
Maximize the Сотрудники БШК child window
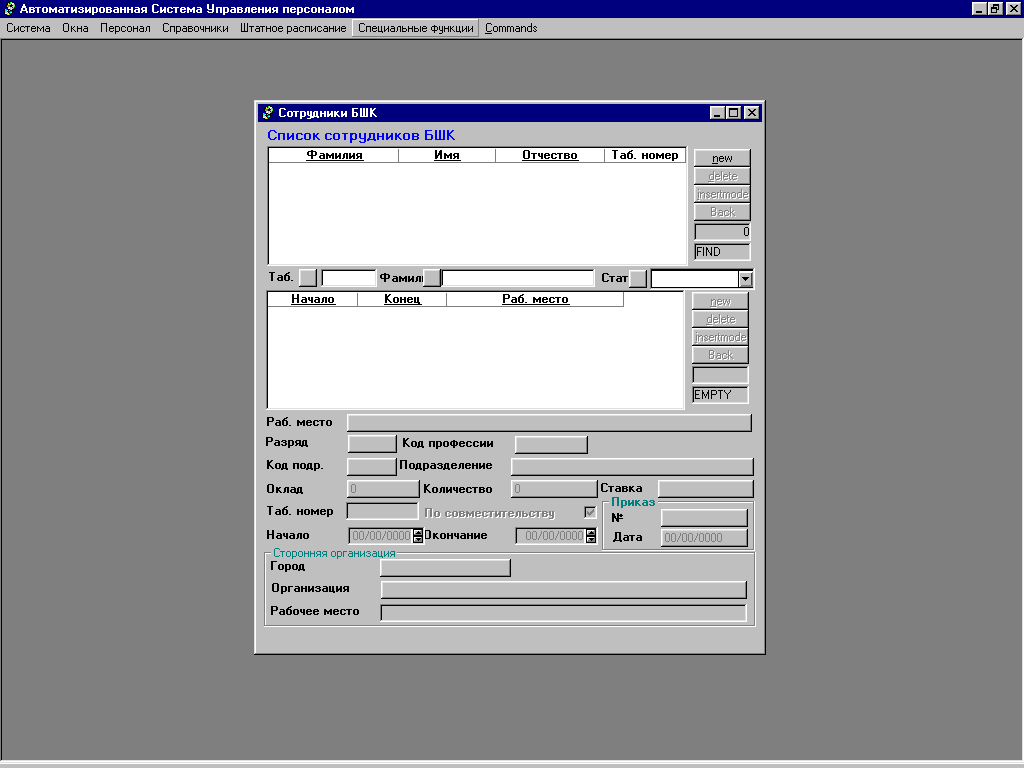(734, 113)
